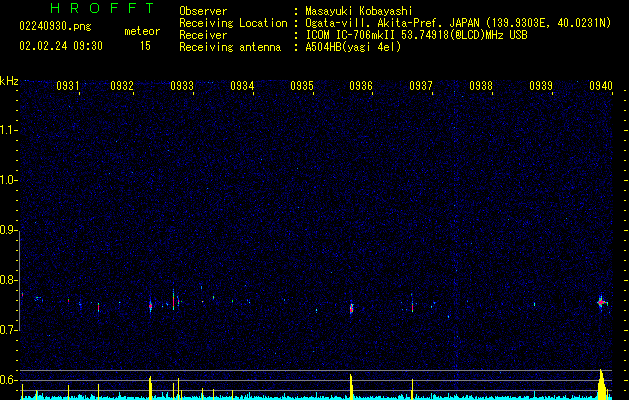Image resolution: width=629 pixels, height=400 pixels.
Task: Click the date stamp 02.02.24 09:30
Action: point(61,46)
